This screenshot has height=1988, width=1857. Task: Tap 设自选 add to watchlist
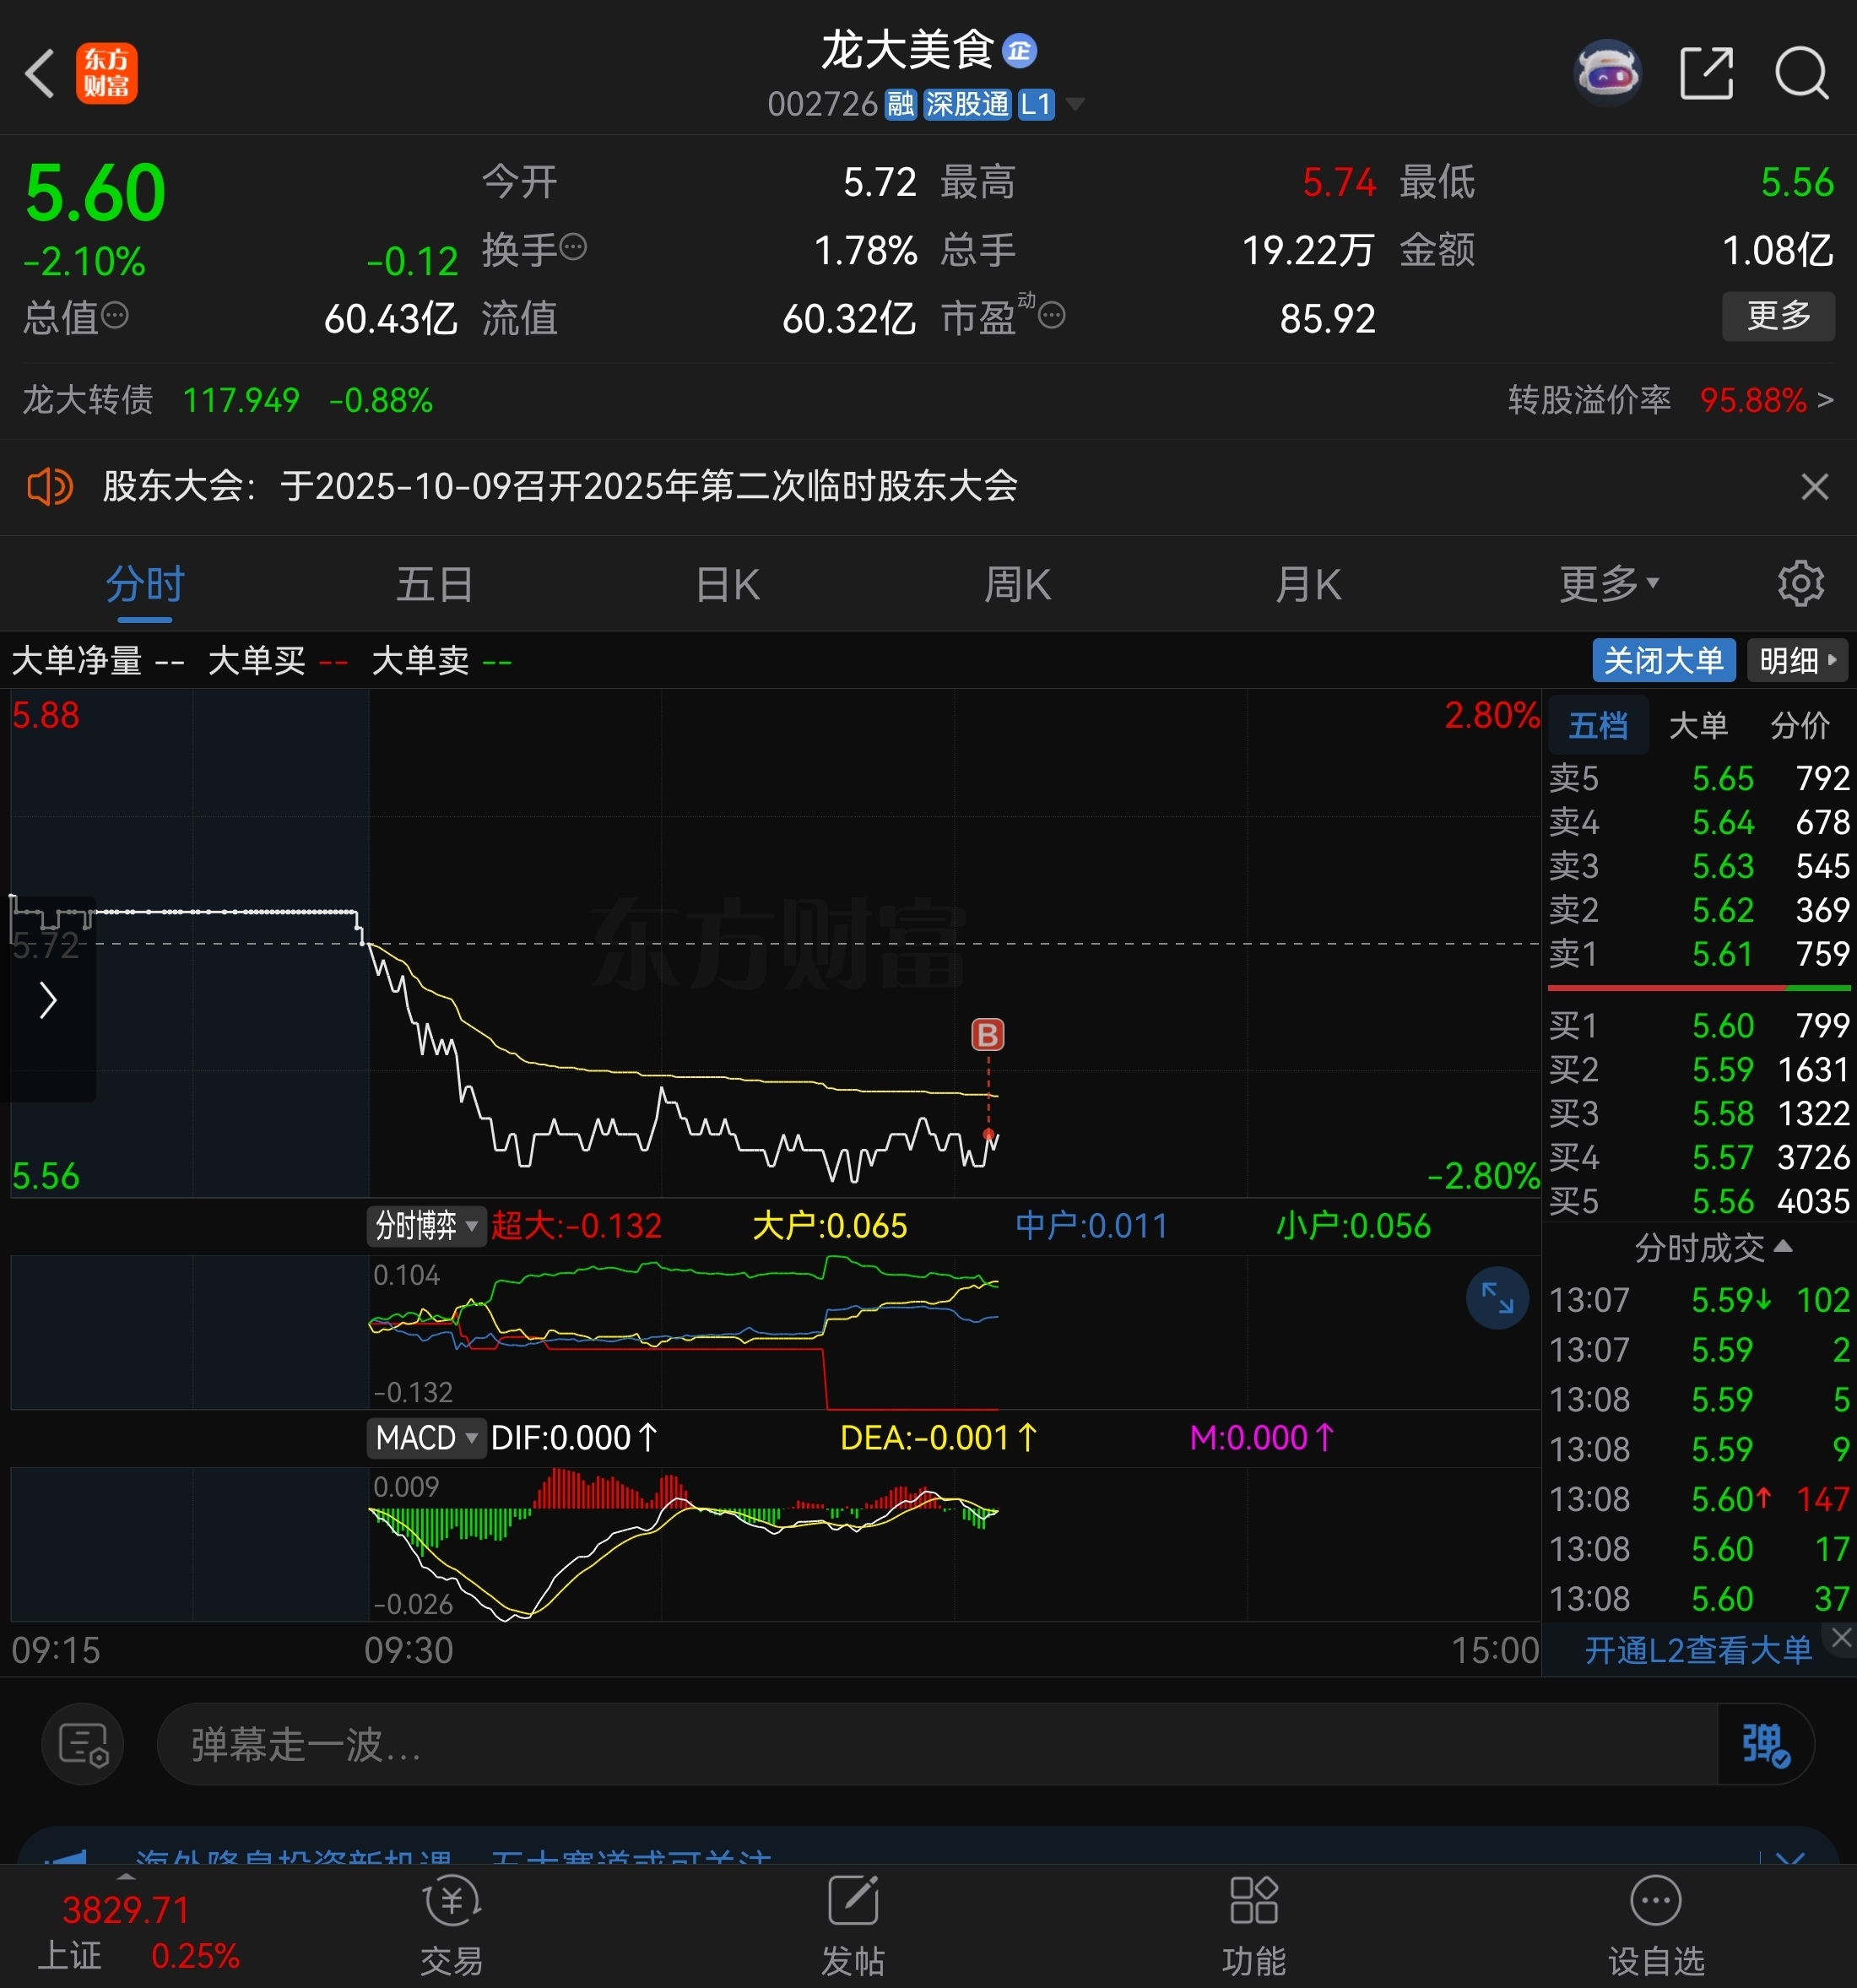pos(1656,1926)
